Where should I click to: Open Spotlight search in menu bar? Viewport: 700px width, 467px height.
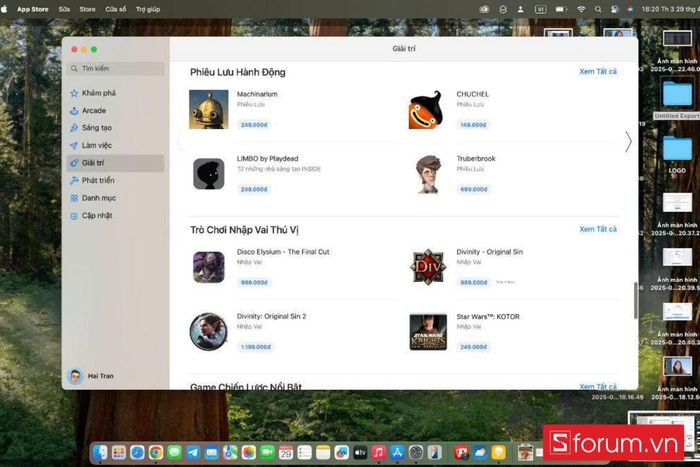click(x=598, y=9)
